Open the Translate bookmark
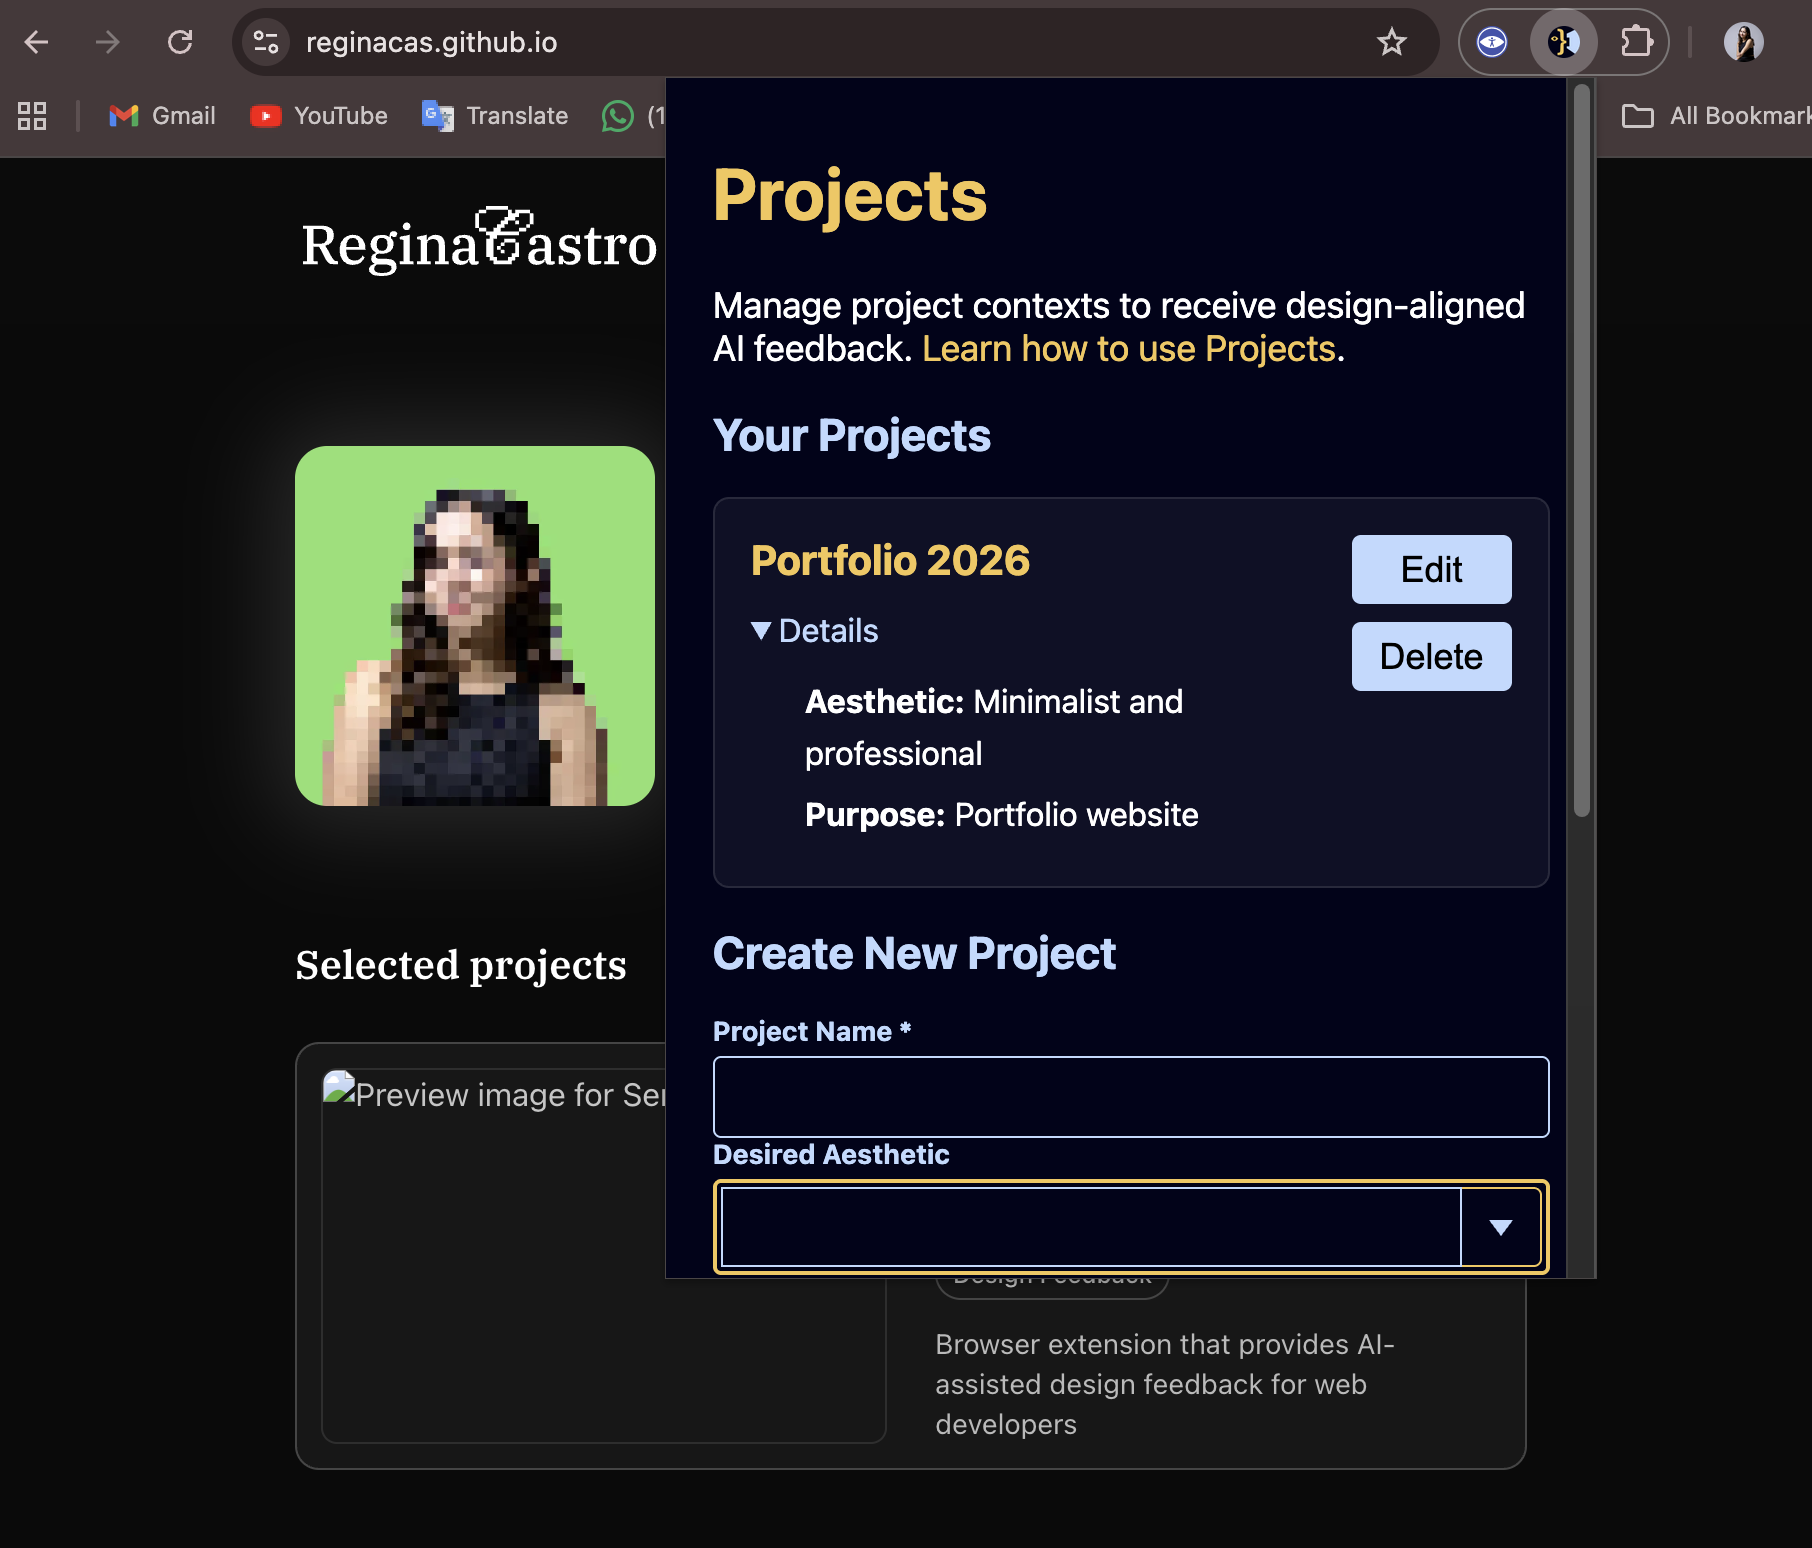 tap(495, 116)
